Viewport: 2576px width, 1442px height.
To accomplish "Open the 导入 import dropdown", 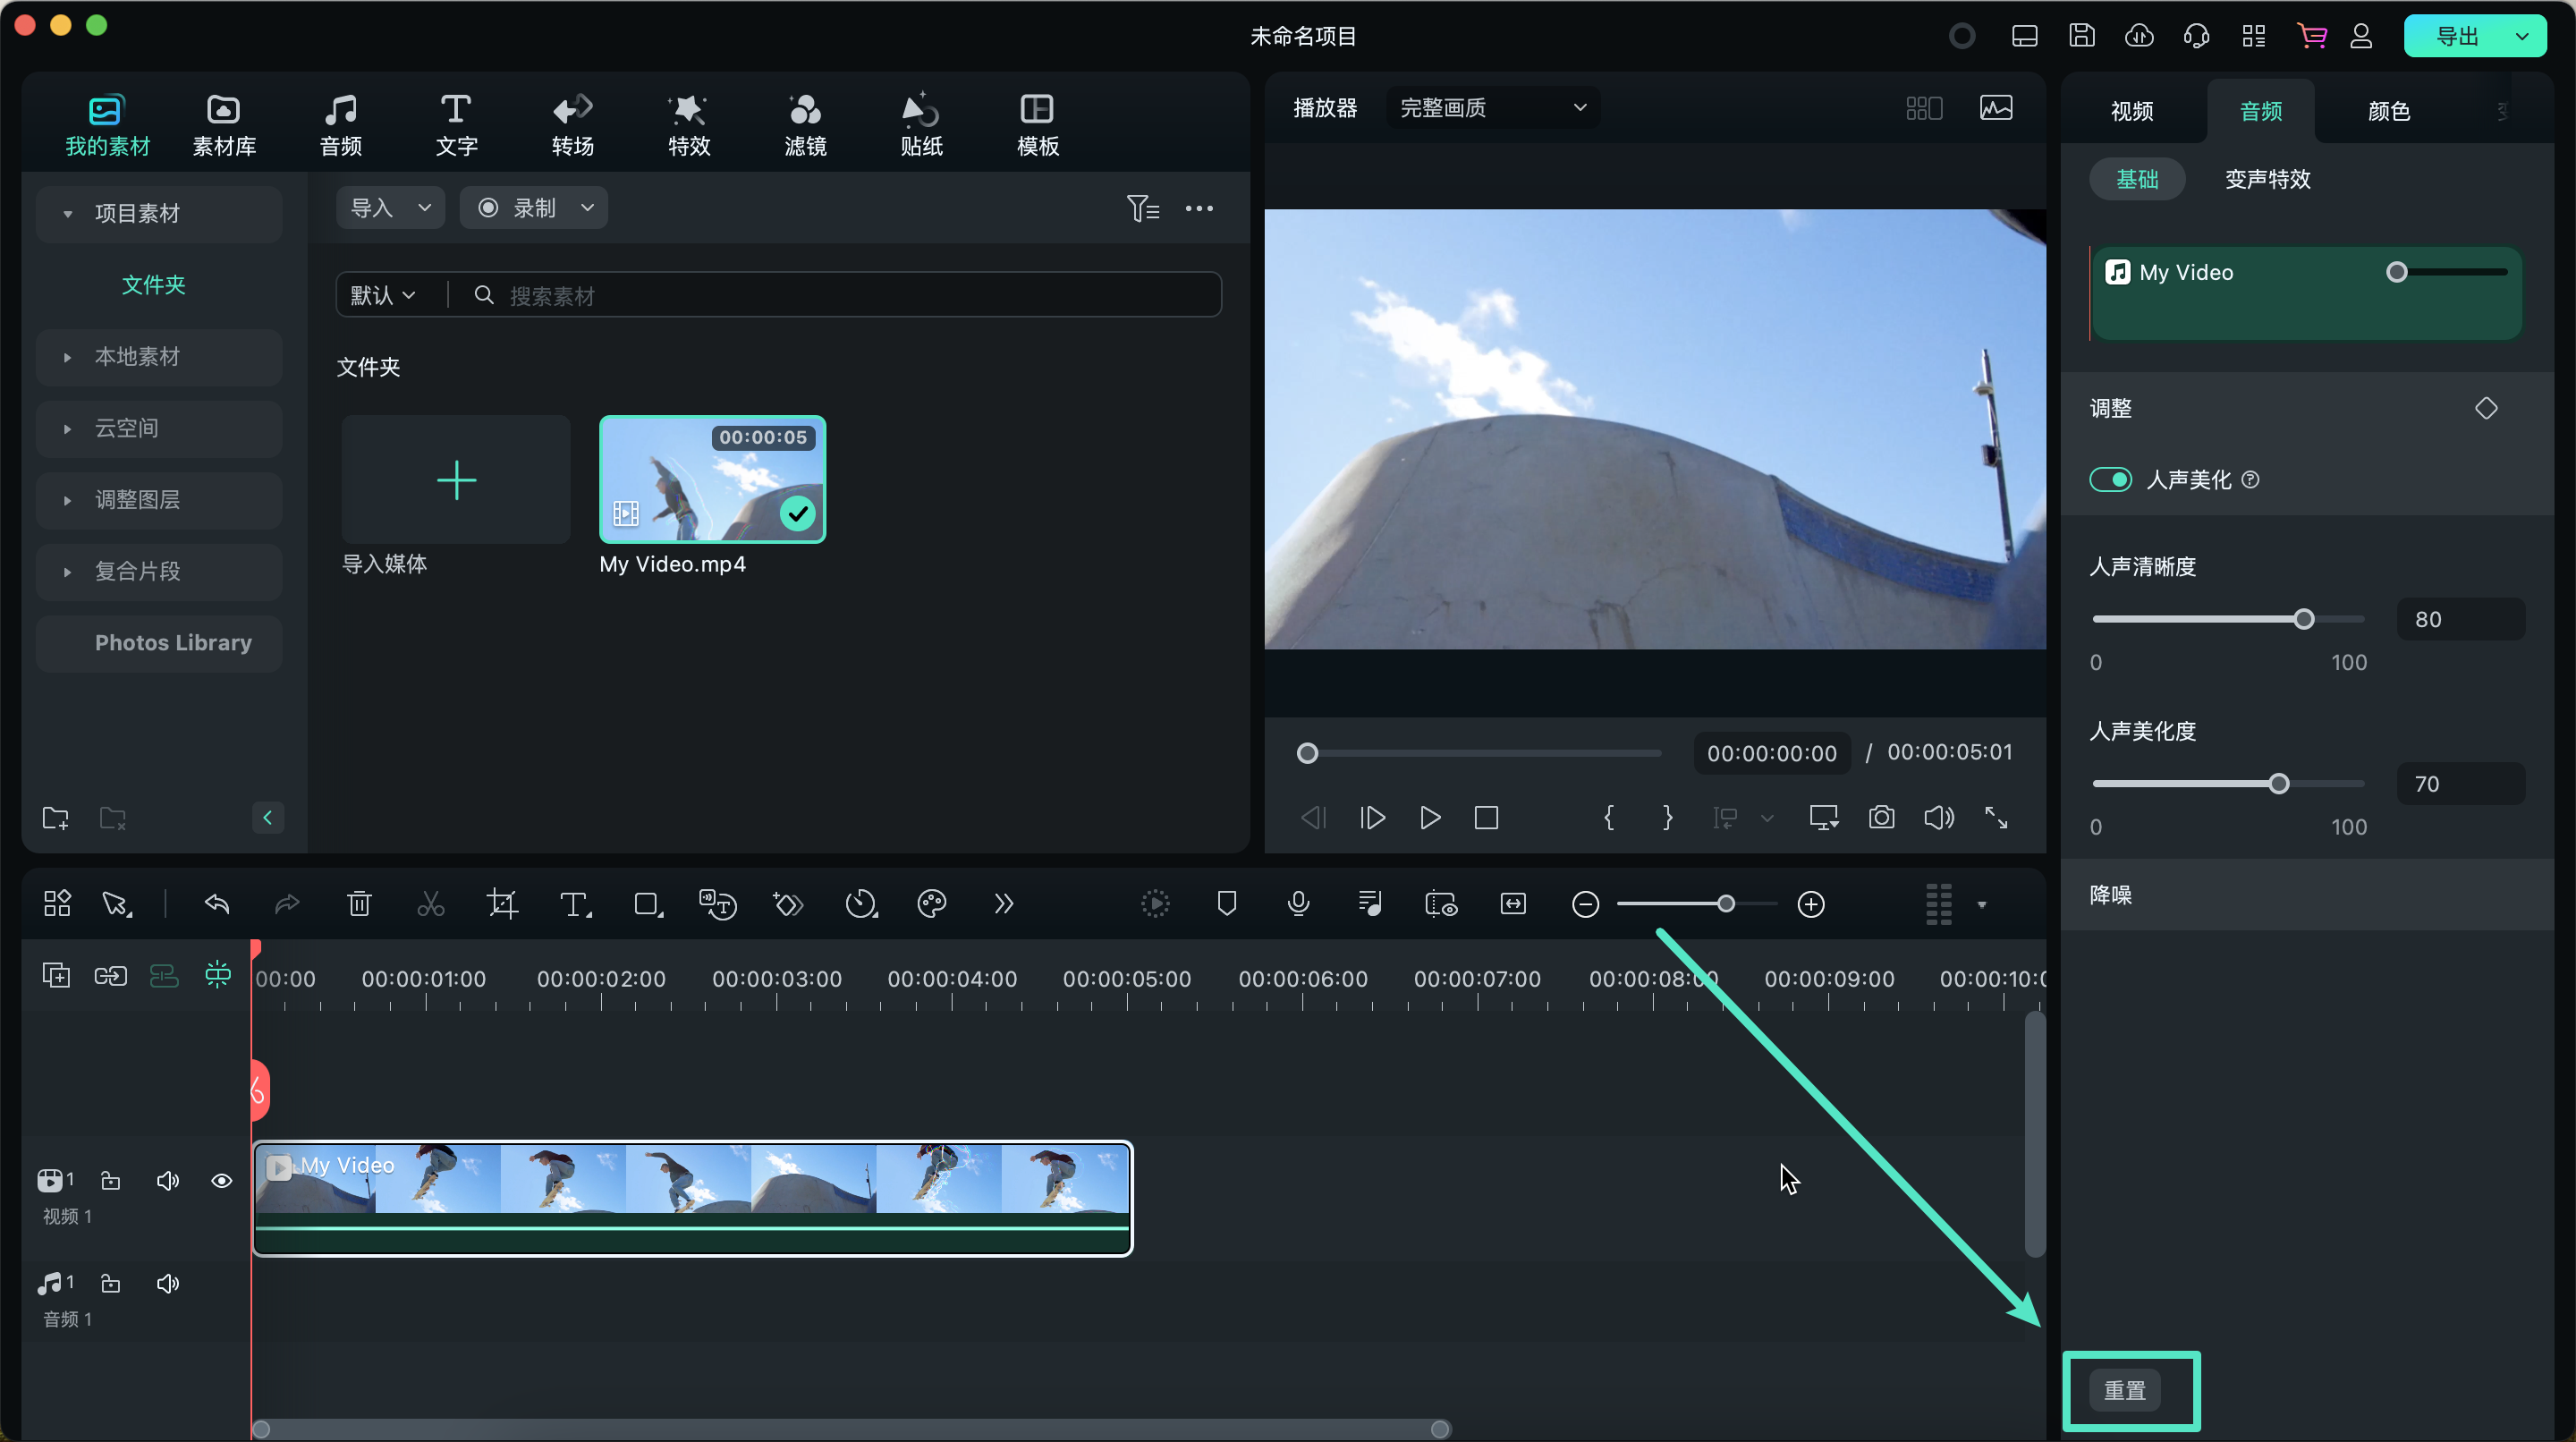I will tap(390, 208).
